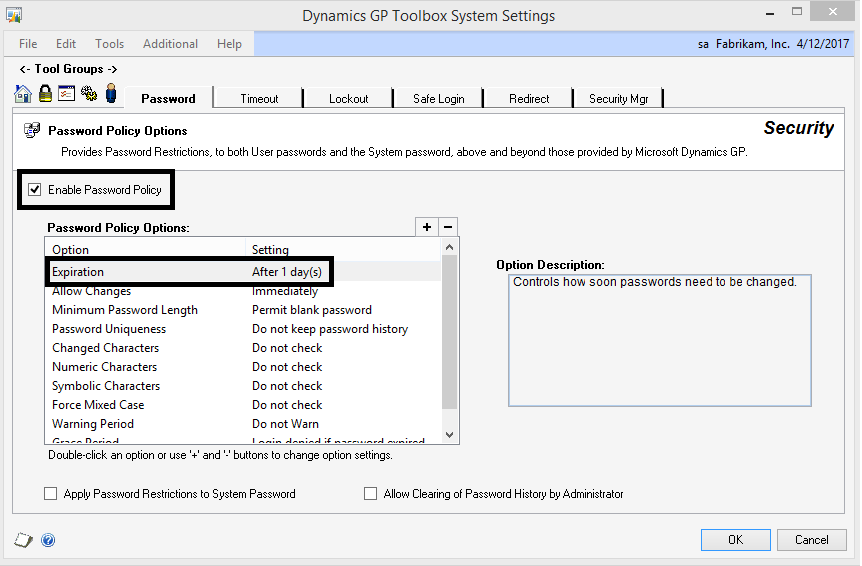Click scroll down arrow of options list
862x566 pixels.
coord(449,435)
